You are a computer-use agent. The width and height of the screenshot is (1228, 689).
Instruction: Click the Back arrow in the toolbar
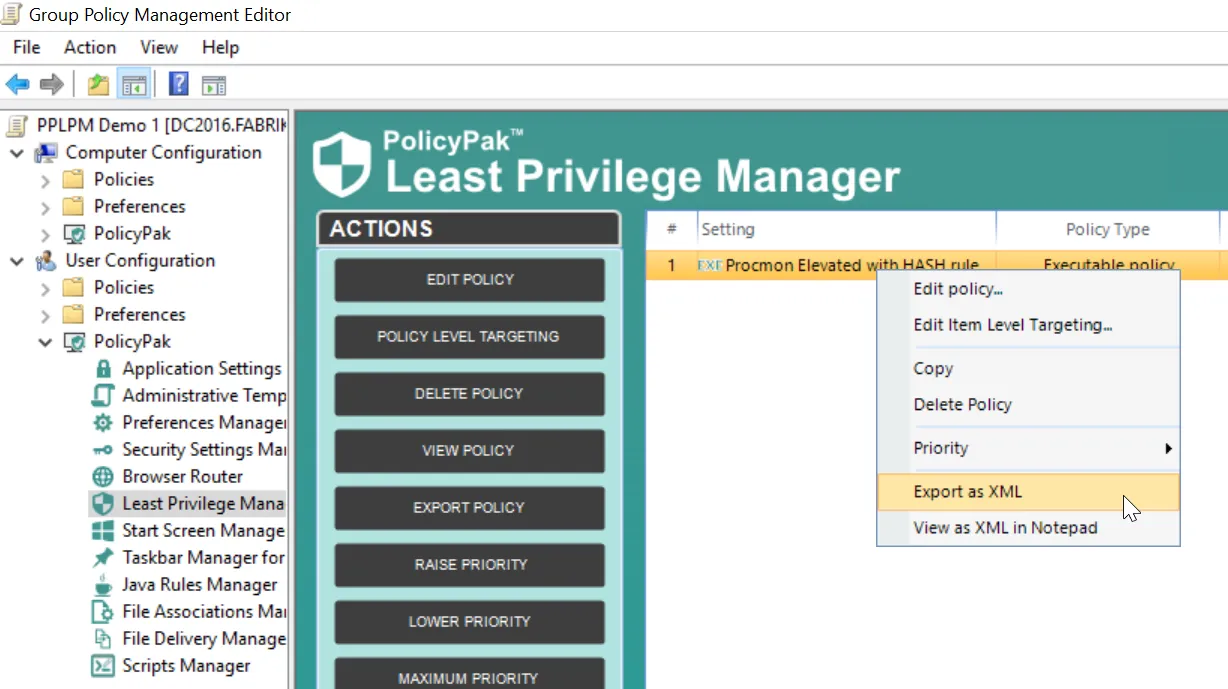[x=18, y=85]
